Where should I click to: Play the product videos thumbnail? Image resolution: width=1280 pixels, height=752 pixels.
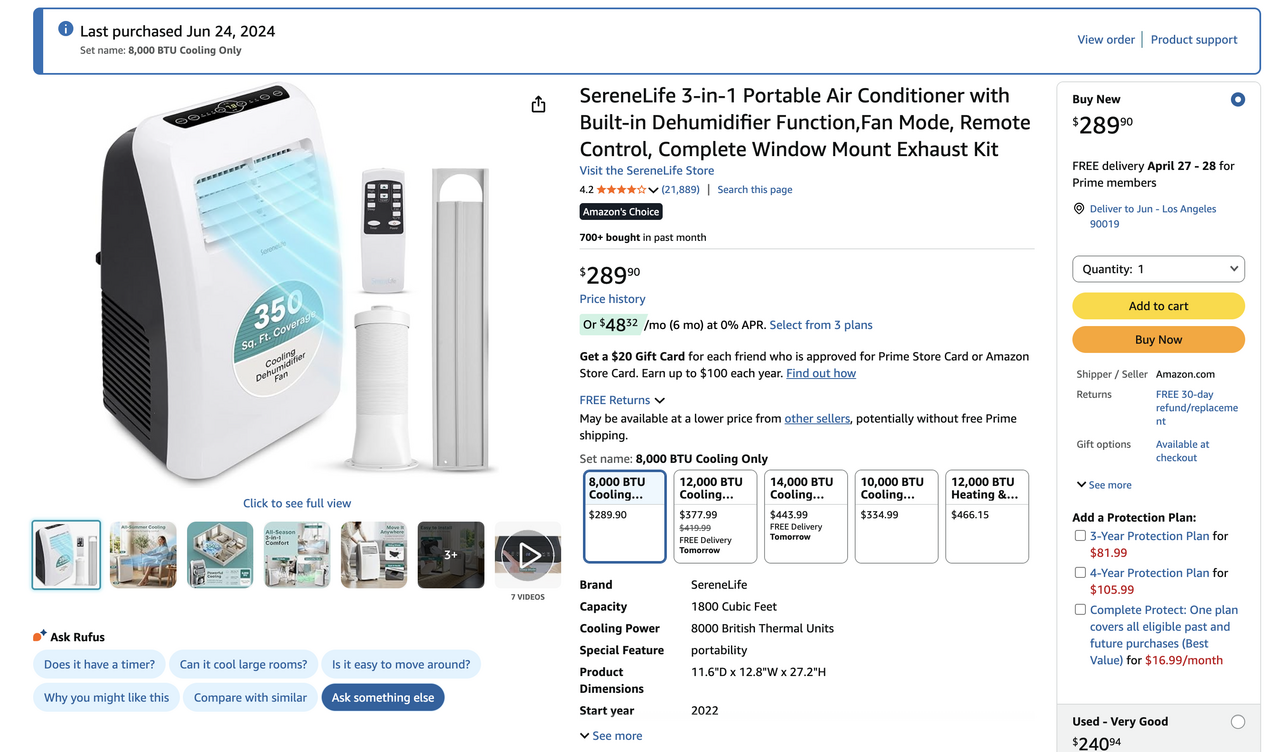point(528,554)
